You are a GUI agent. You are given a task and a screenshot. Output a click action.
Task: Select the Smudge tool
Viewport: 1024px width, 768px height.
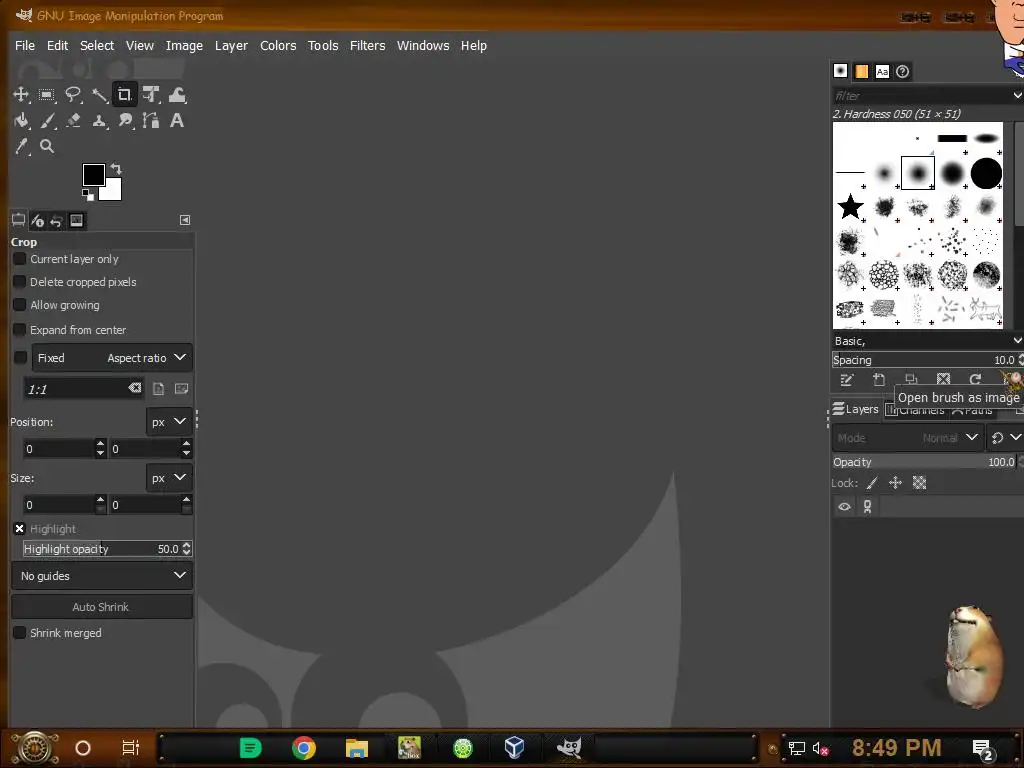pos(125,120)
